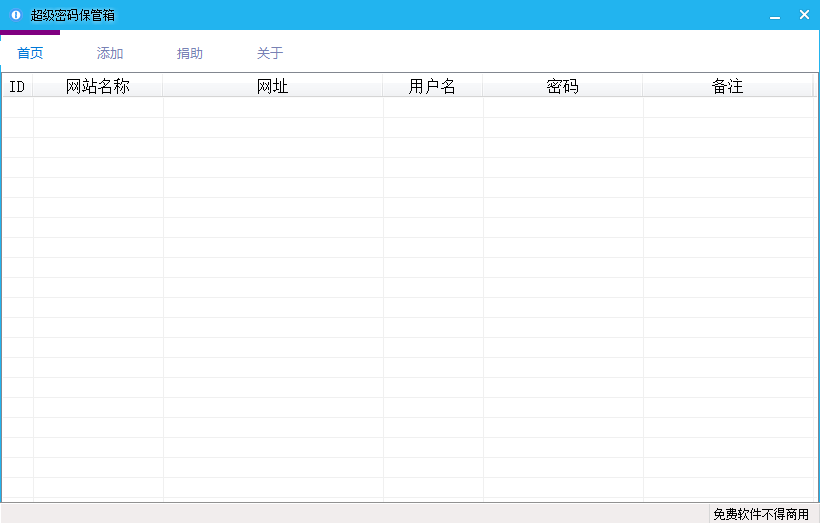Open the 捐助 tab
This screenshot has width=820, height=524.
[189, 53]
